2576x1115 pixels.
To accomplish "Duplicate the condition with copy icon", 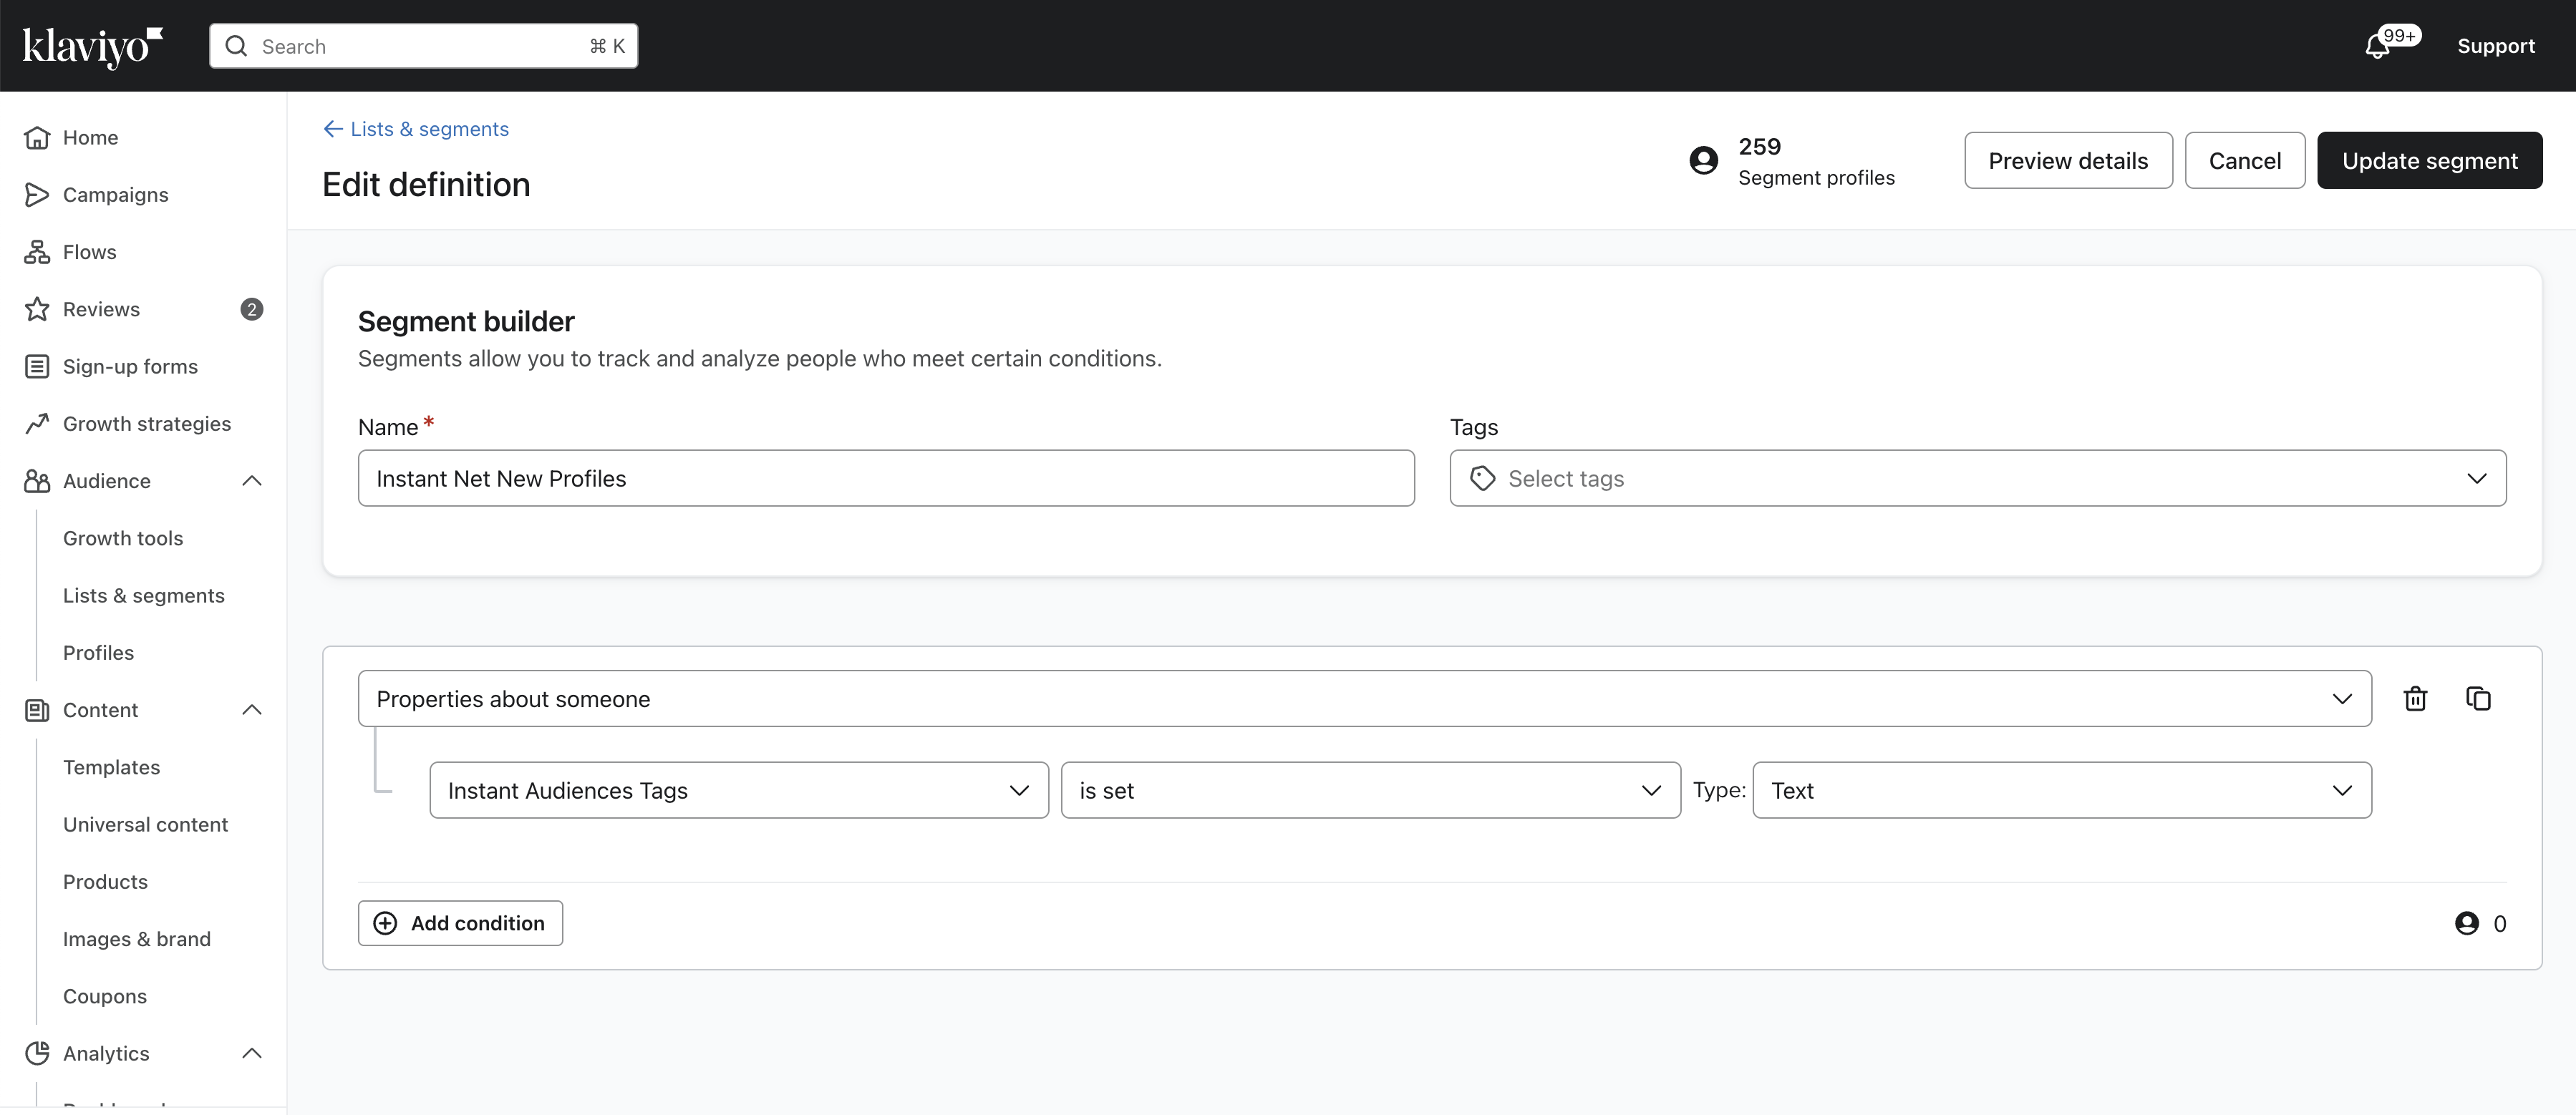I will 2478,698.
